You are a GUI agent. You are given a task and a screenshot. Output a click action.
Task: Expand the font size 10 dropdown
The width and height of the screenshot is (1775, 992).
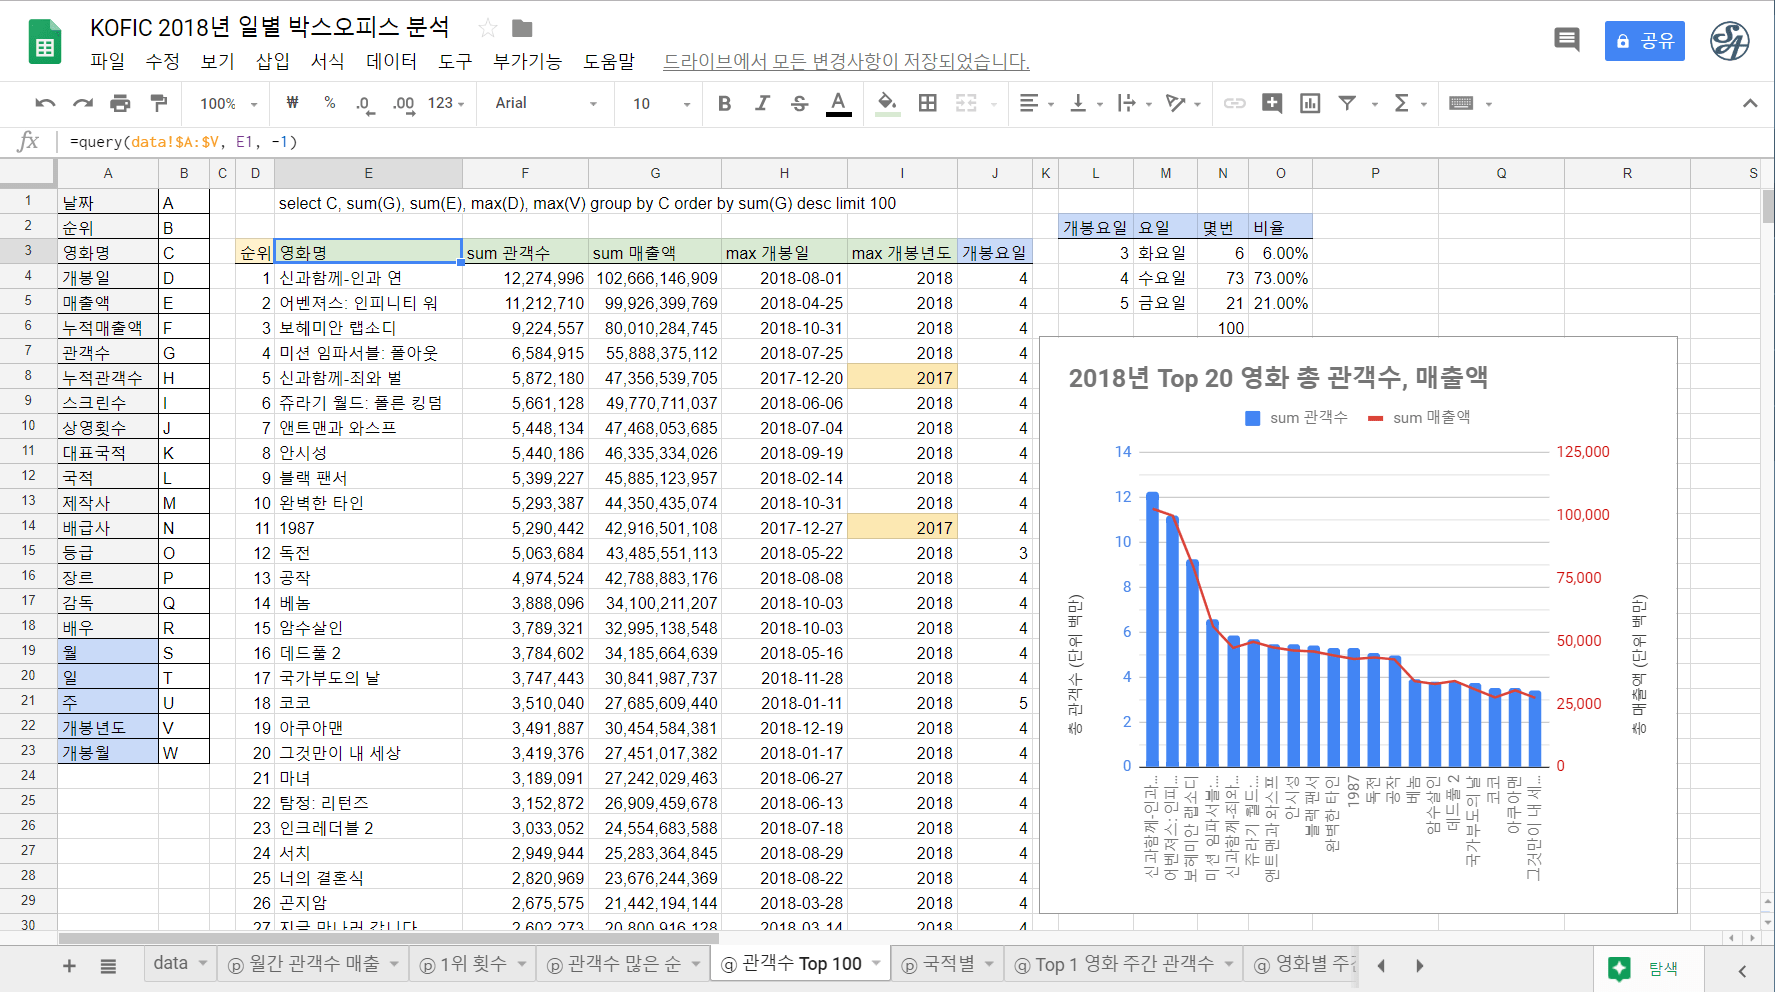pyautogui.click(x=660, y=103)
